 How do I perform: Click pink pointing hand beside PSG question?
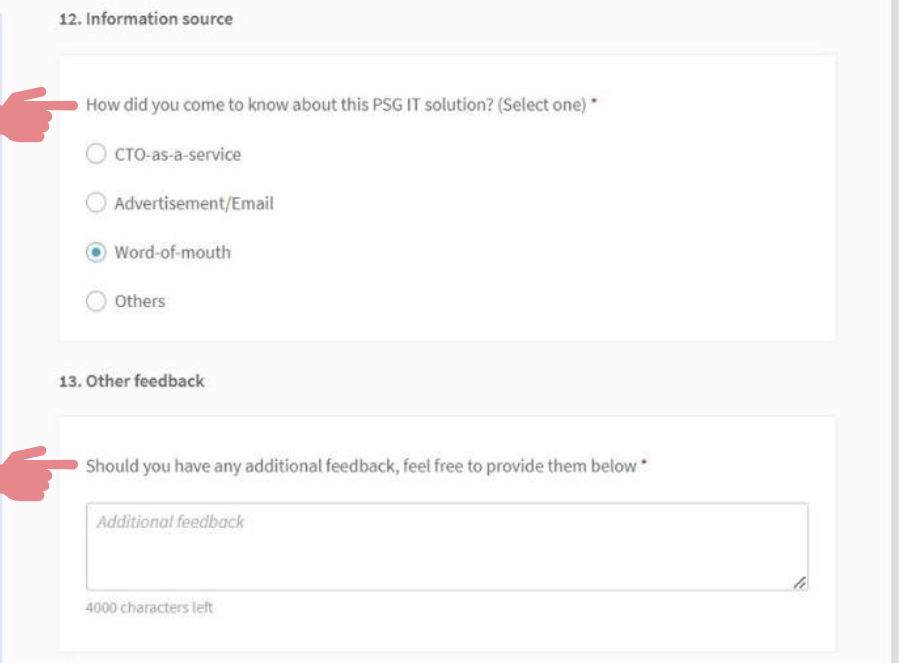point(38,114)
